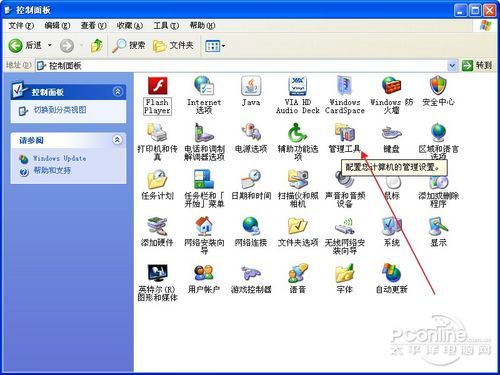Open Internet 选项 icon

204,85
